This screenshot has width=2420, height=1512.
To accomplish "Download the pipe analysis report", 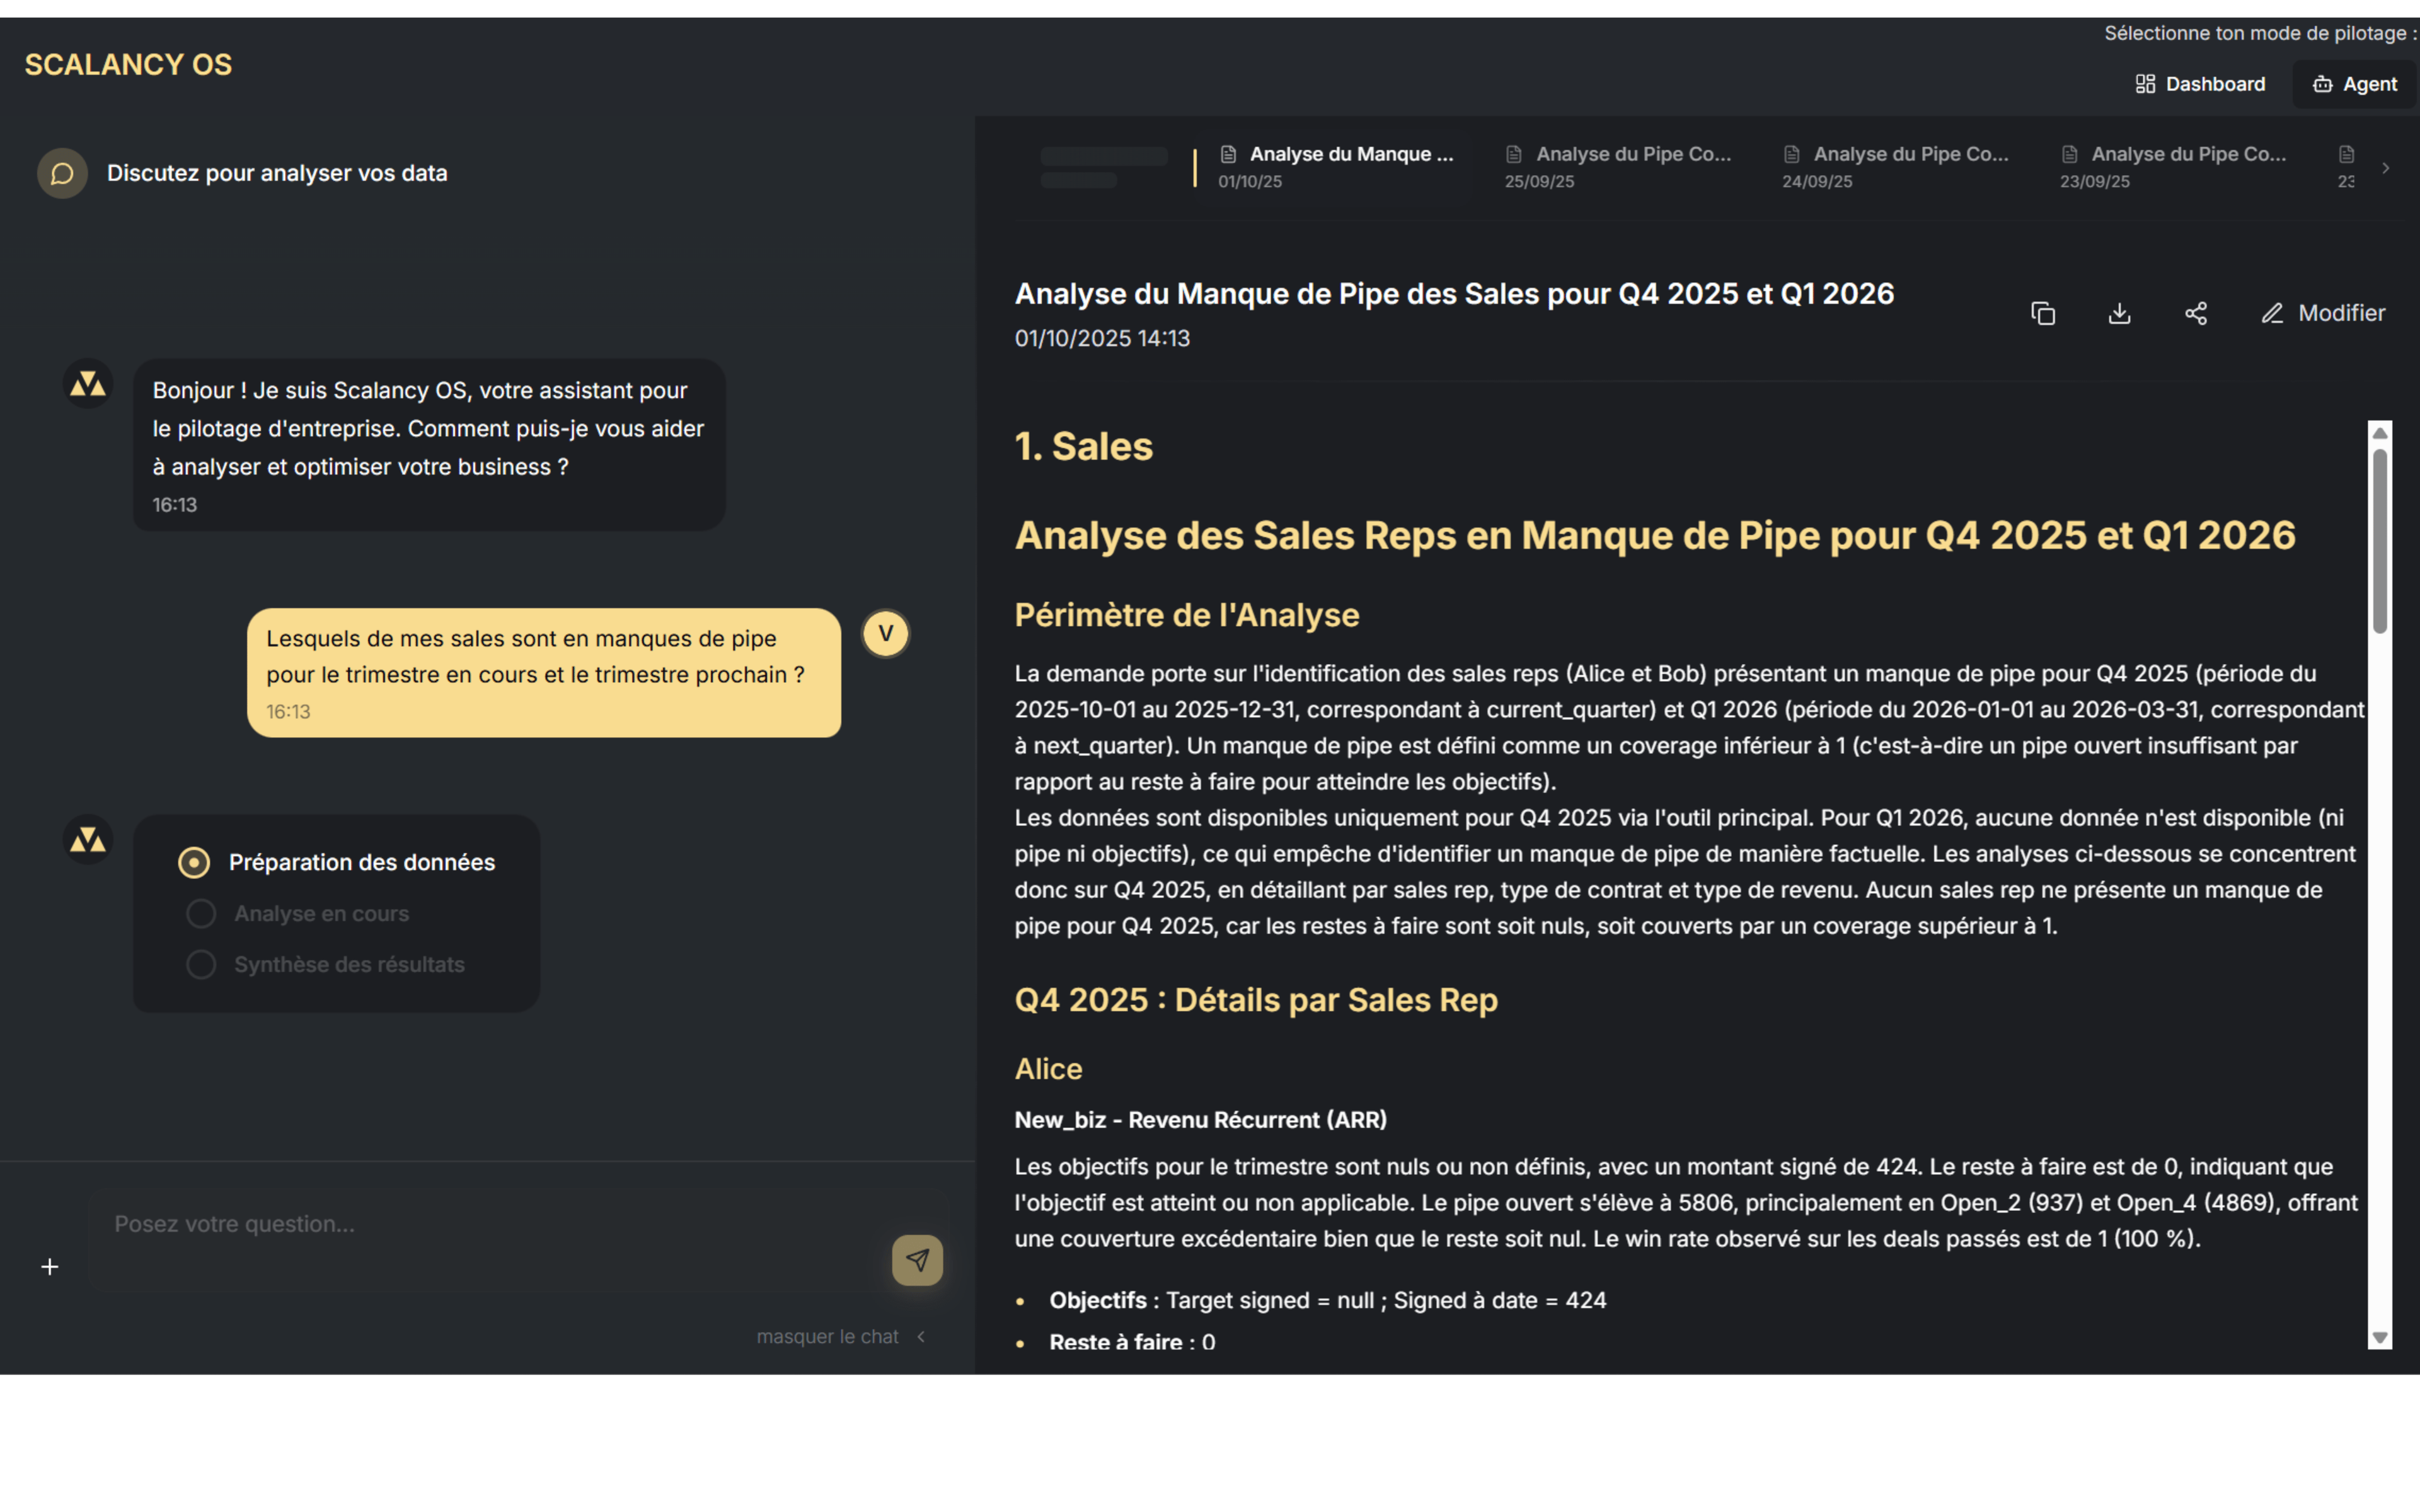I will point(2120,313).
